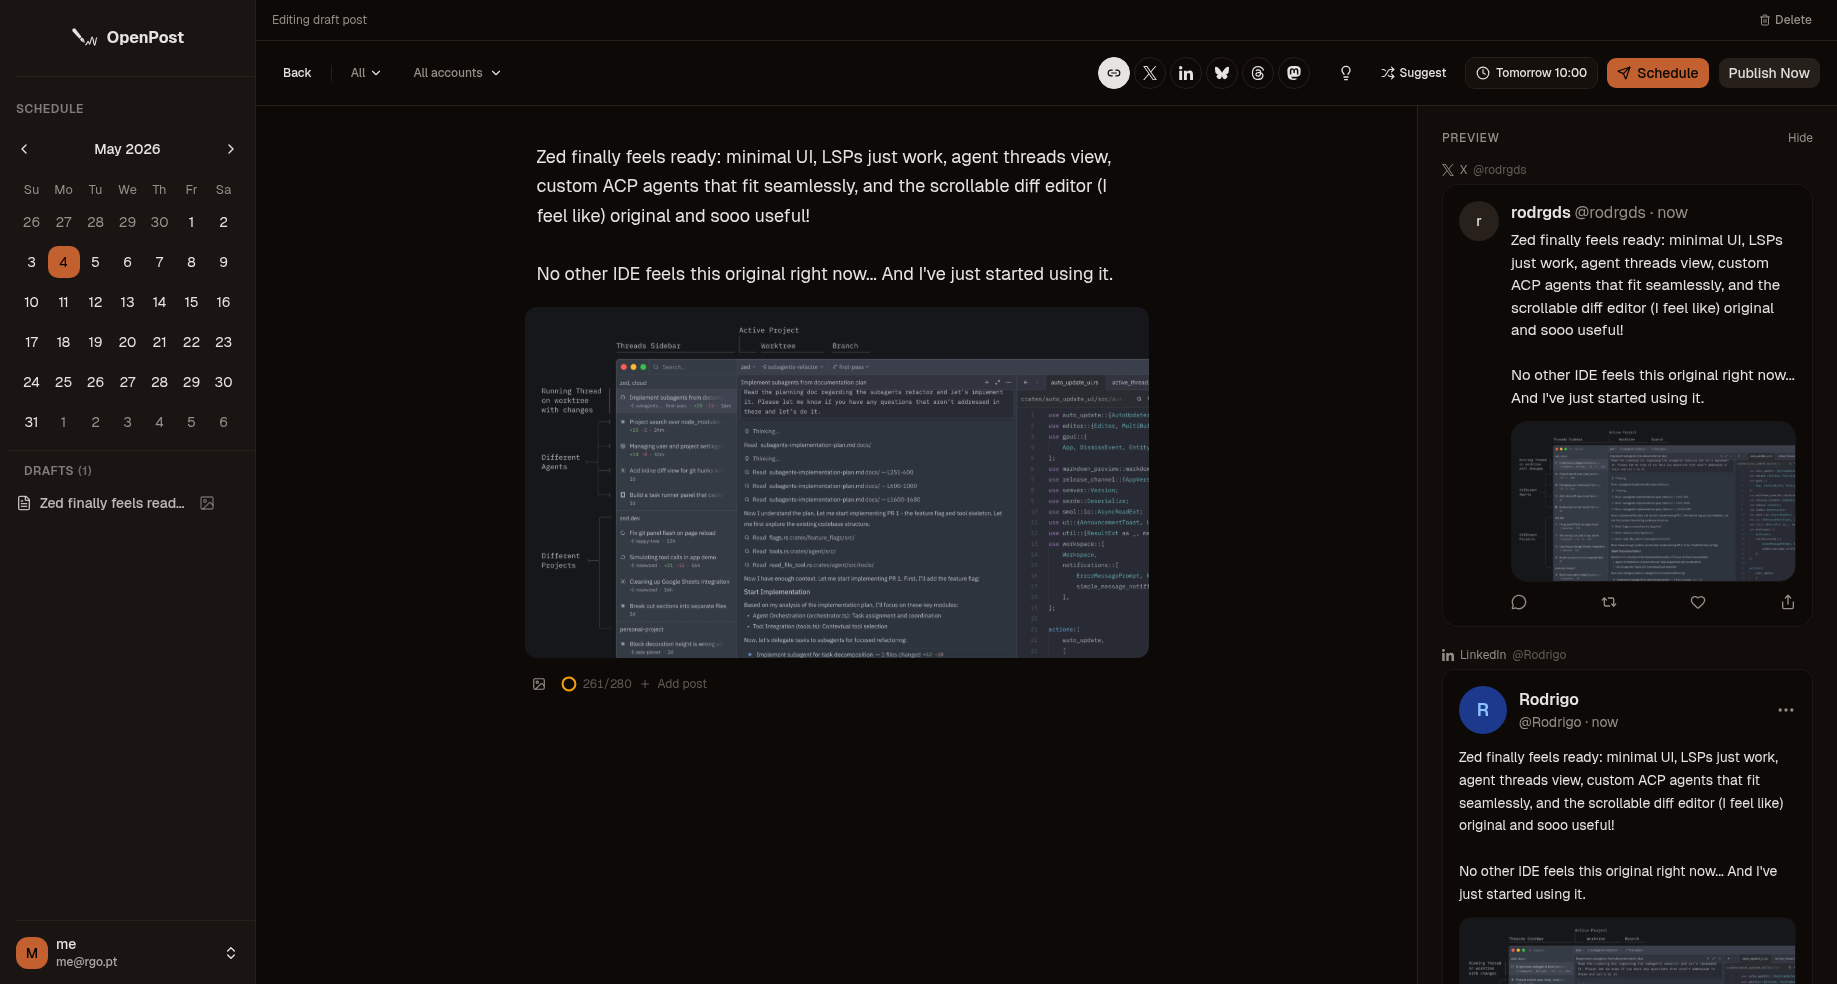Image resolution: width=1837 pixels, height=984 pixels.
Task: Toggle X platform in the toolbar
Action: 1150,73
